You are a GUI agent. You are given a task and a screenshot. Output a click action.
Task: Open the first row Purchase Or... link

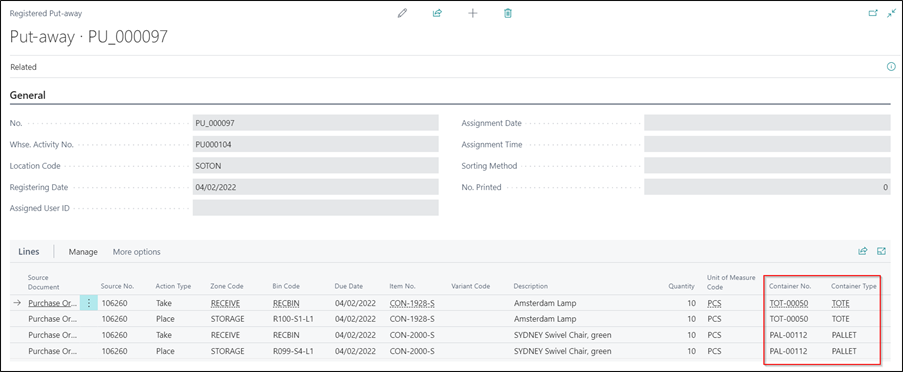coord(52,303)
